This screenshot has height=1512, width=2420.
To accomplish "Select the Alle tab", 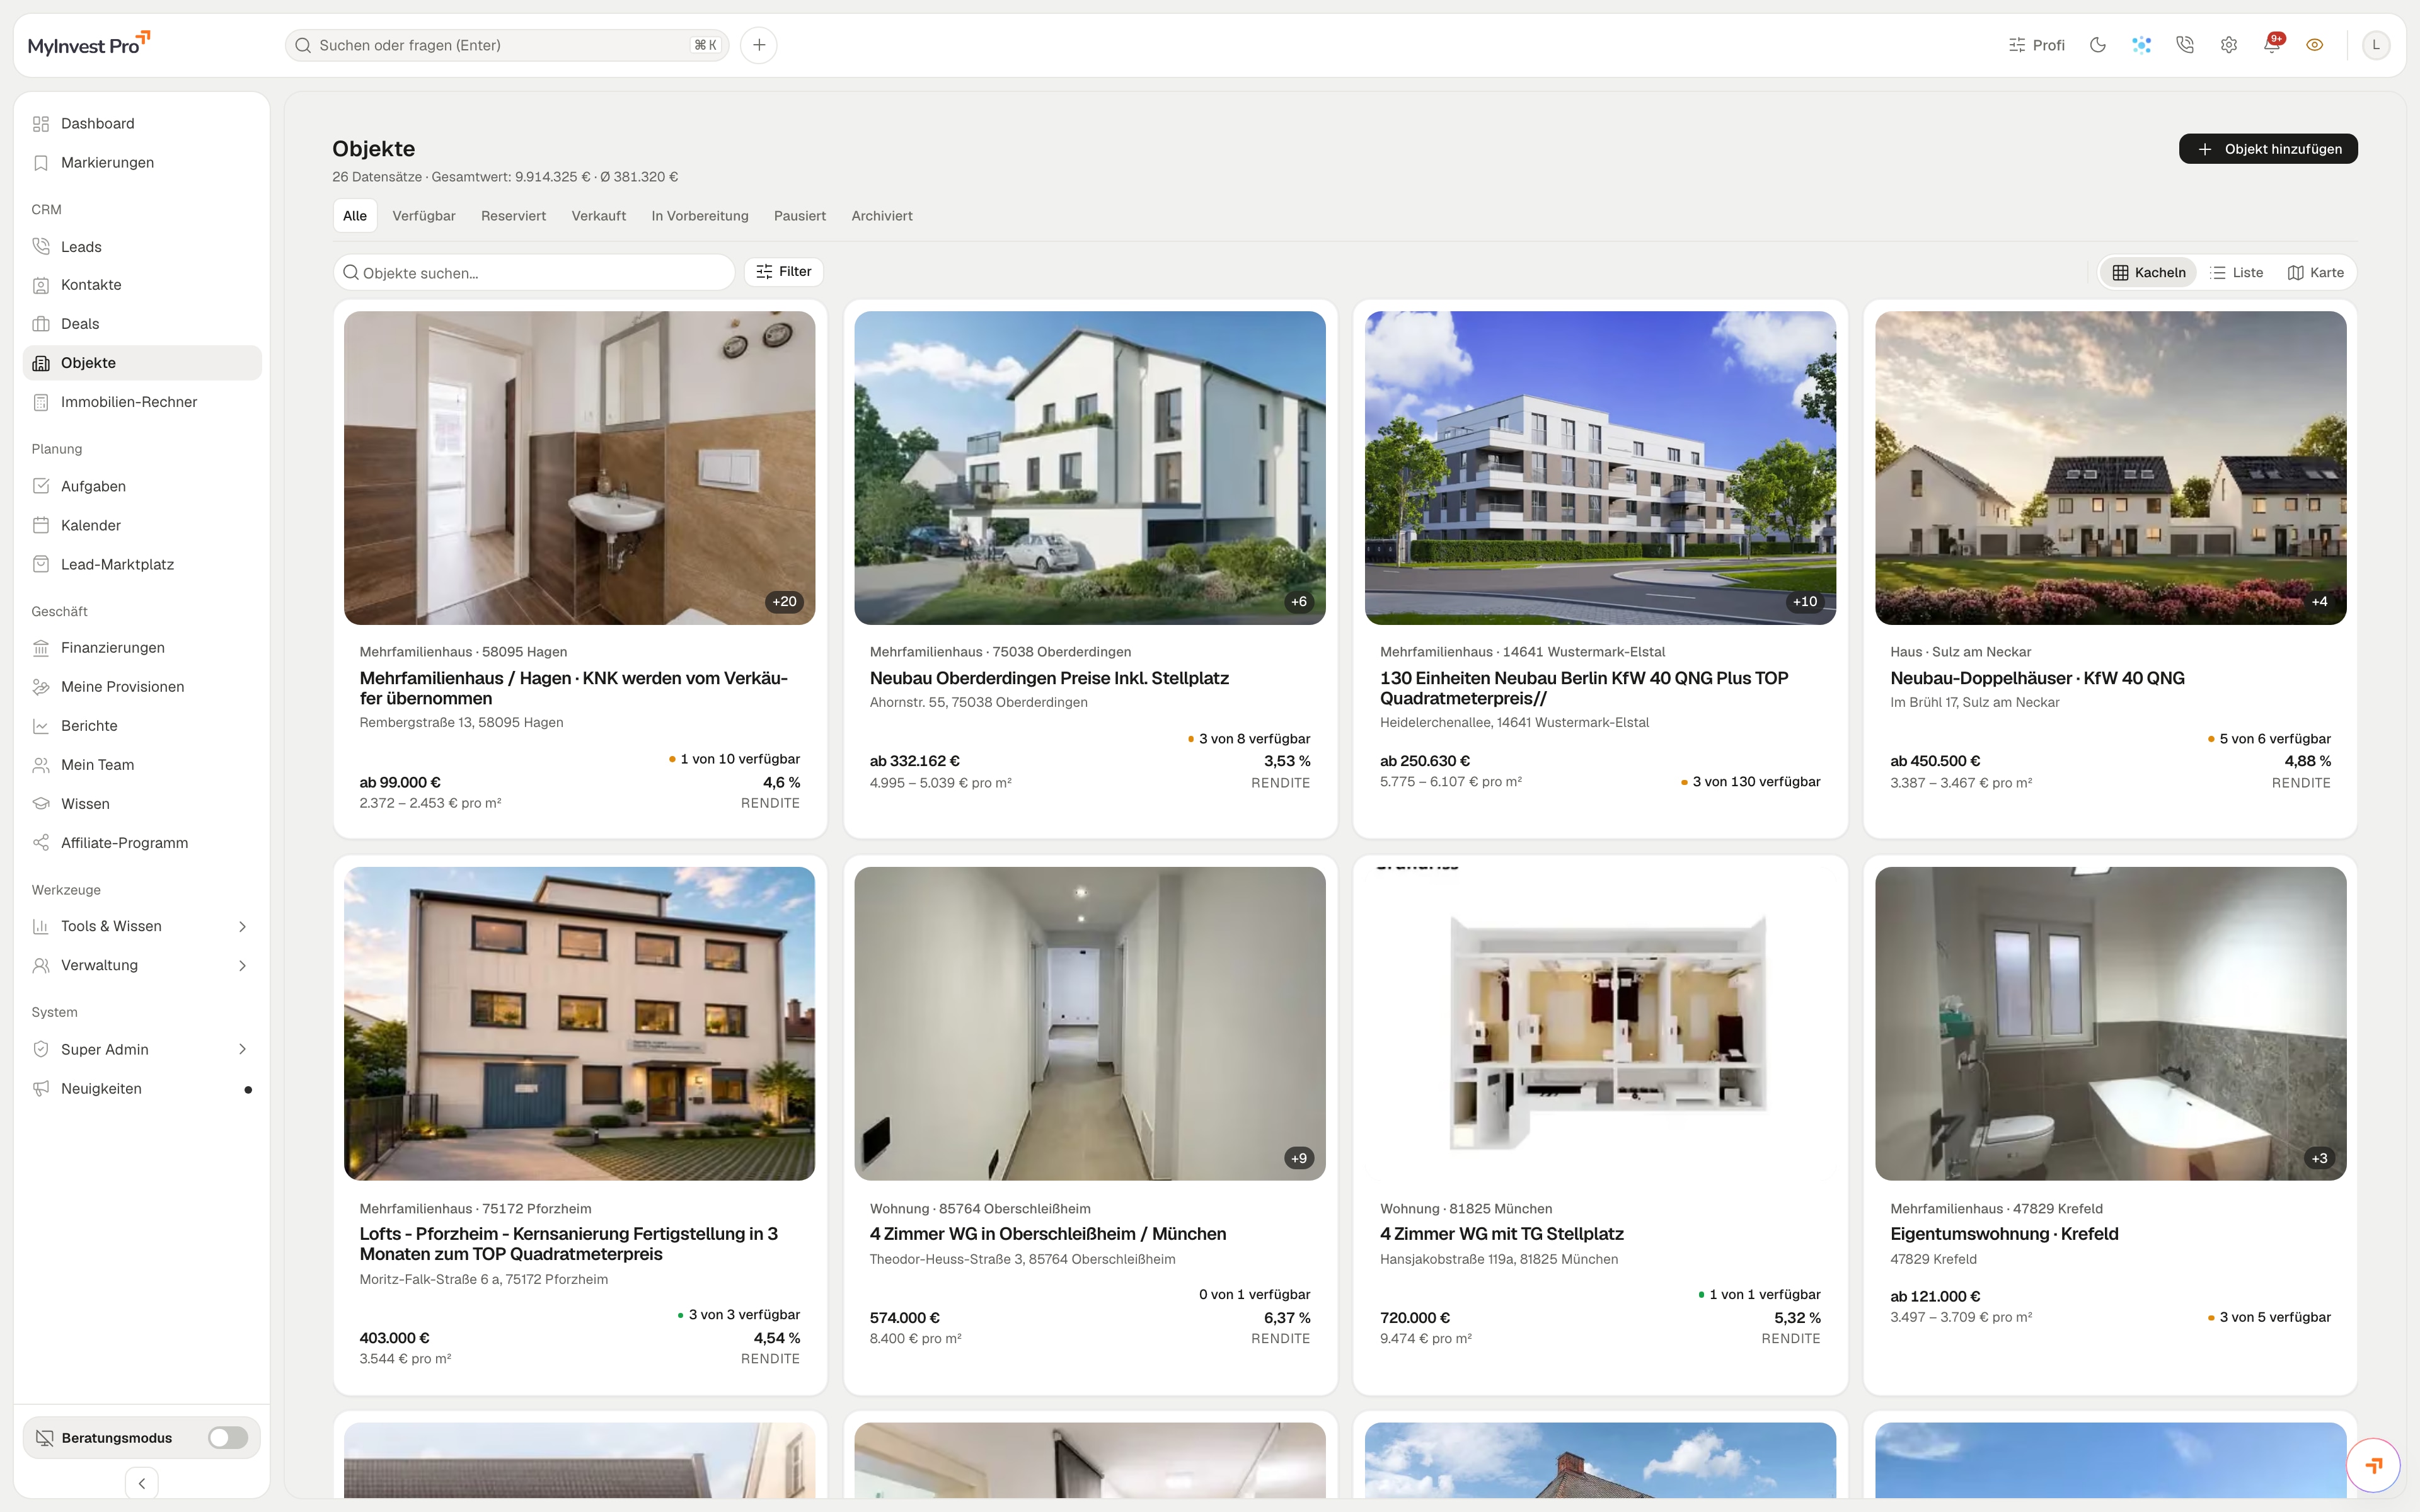I will [355, 216].
